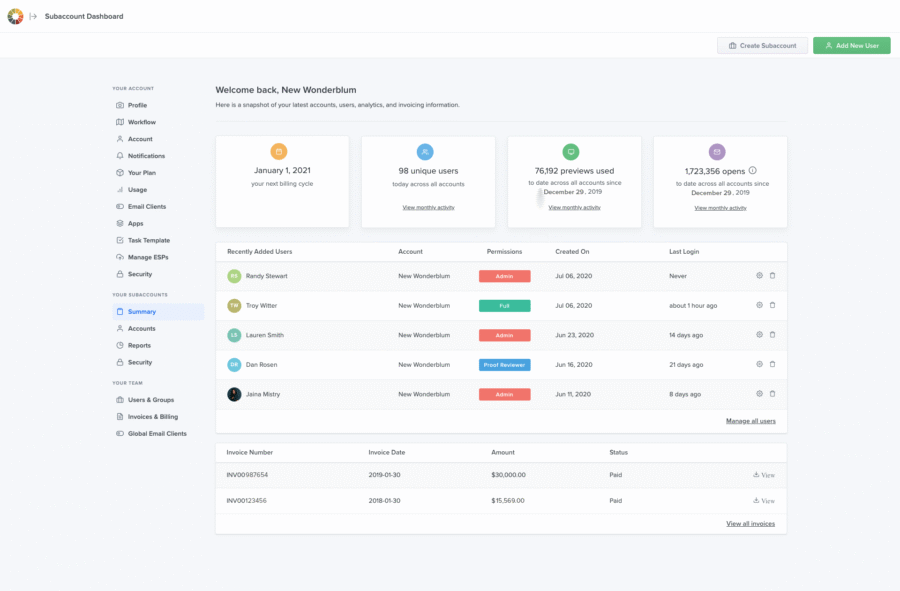This screenshot has width=900, height=591.
Task: Click trash icon in Dan Rosen row
Action: (772, 364)
